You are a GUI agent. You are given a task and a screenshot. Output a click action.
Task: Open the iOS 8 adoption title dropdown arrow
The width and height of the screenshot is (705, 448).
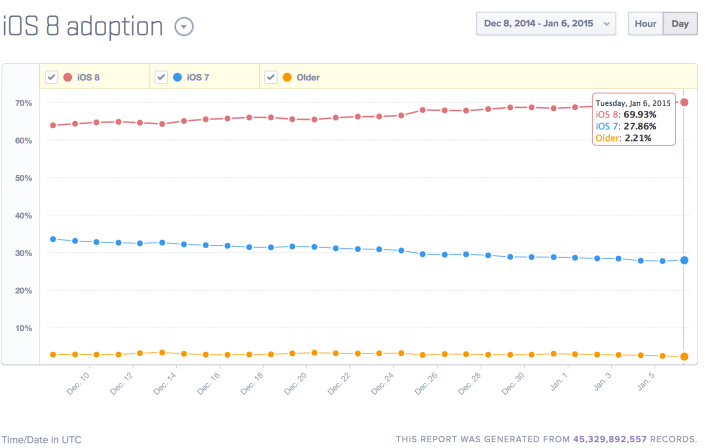(x=184, y=26)
